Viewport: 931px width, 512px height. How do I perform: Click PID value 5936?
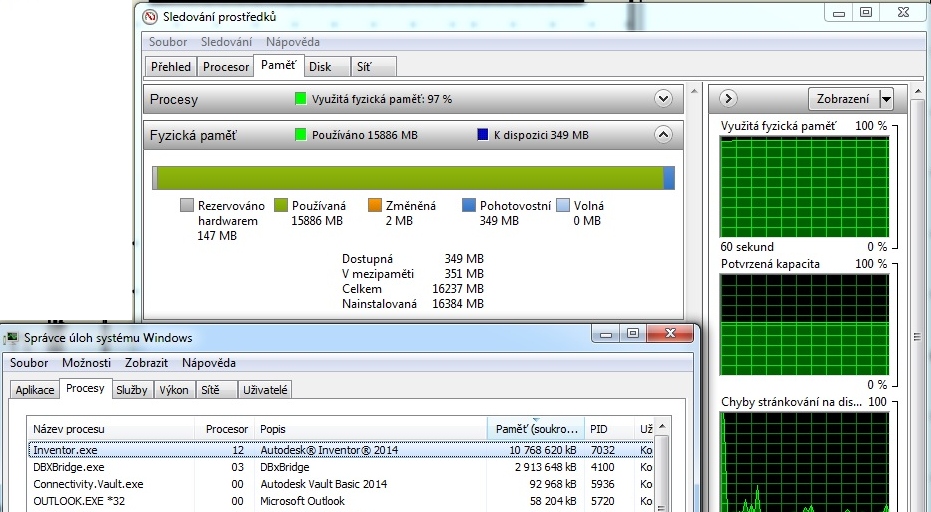(x=603, y=484)
